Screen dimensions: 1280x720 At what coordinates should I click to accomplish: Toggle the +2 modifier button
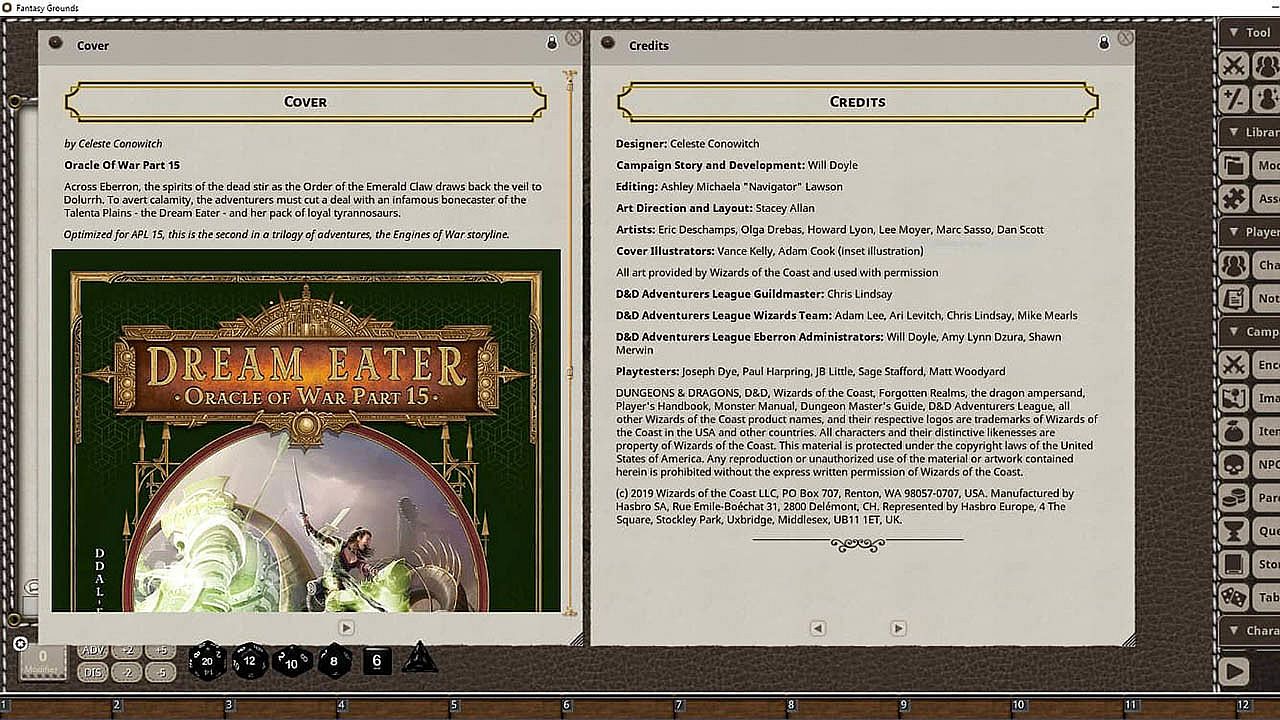pyautogui.click(x=127, y=651)
